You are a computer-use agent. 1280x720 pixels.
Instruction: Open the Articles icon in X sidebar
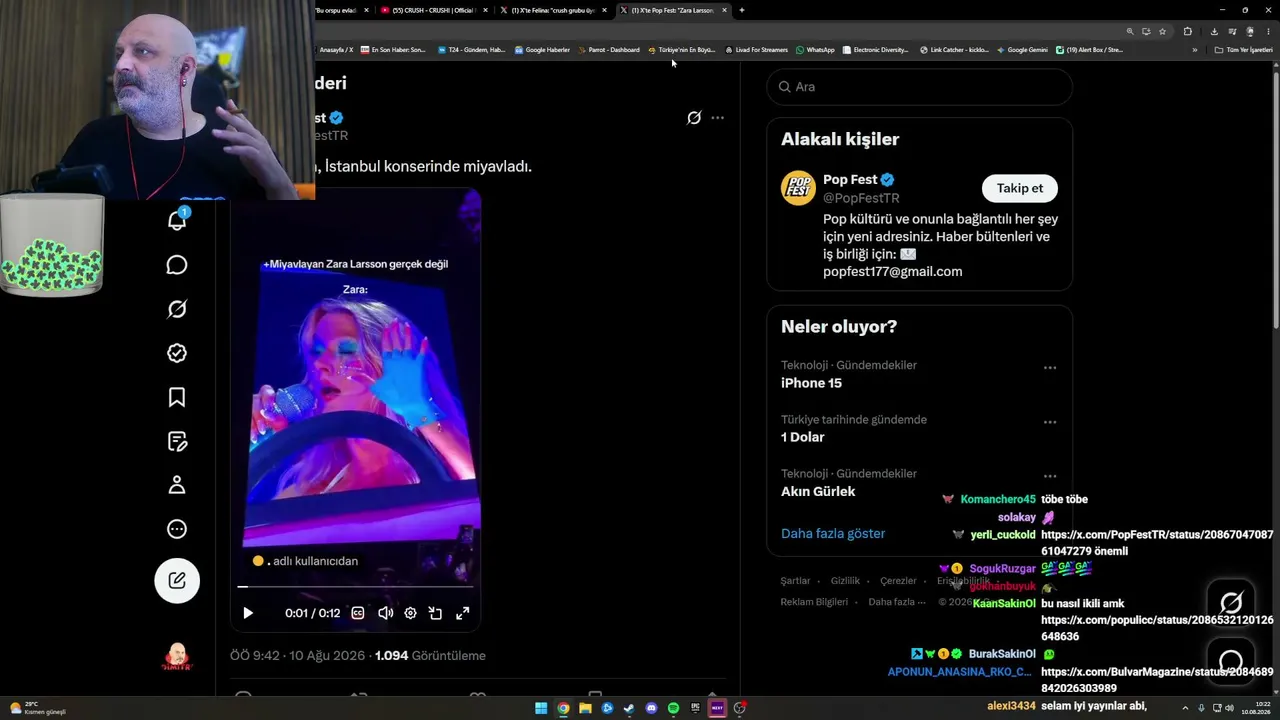coord(177,441)
